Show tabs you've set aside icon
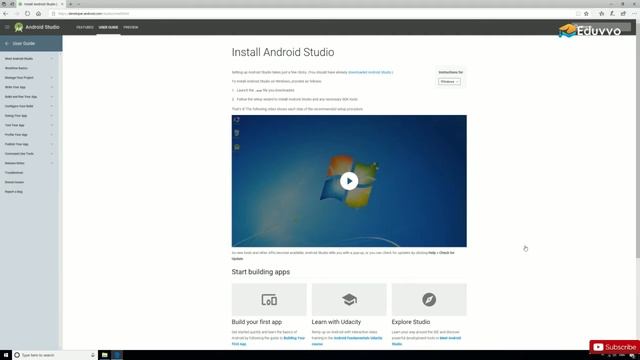 point(4,4)
